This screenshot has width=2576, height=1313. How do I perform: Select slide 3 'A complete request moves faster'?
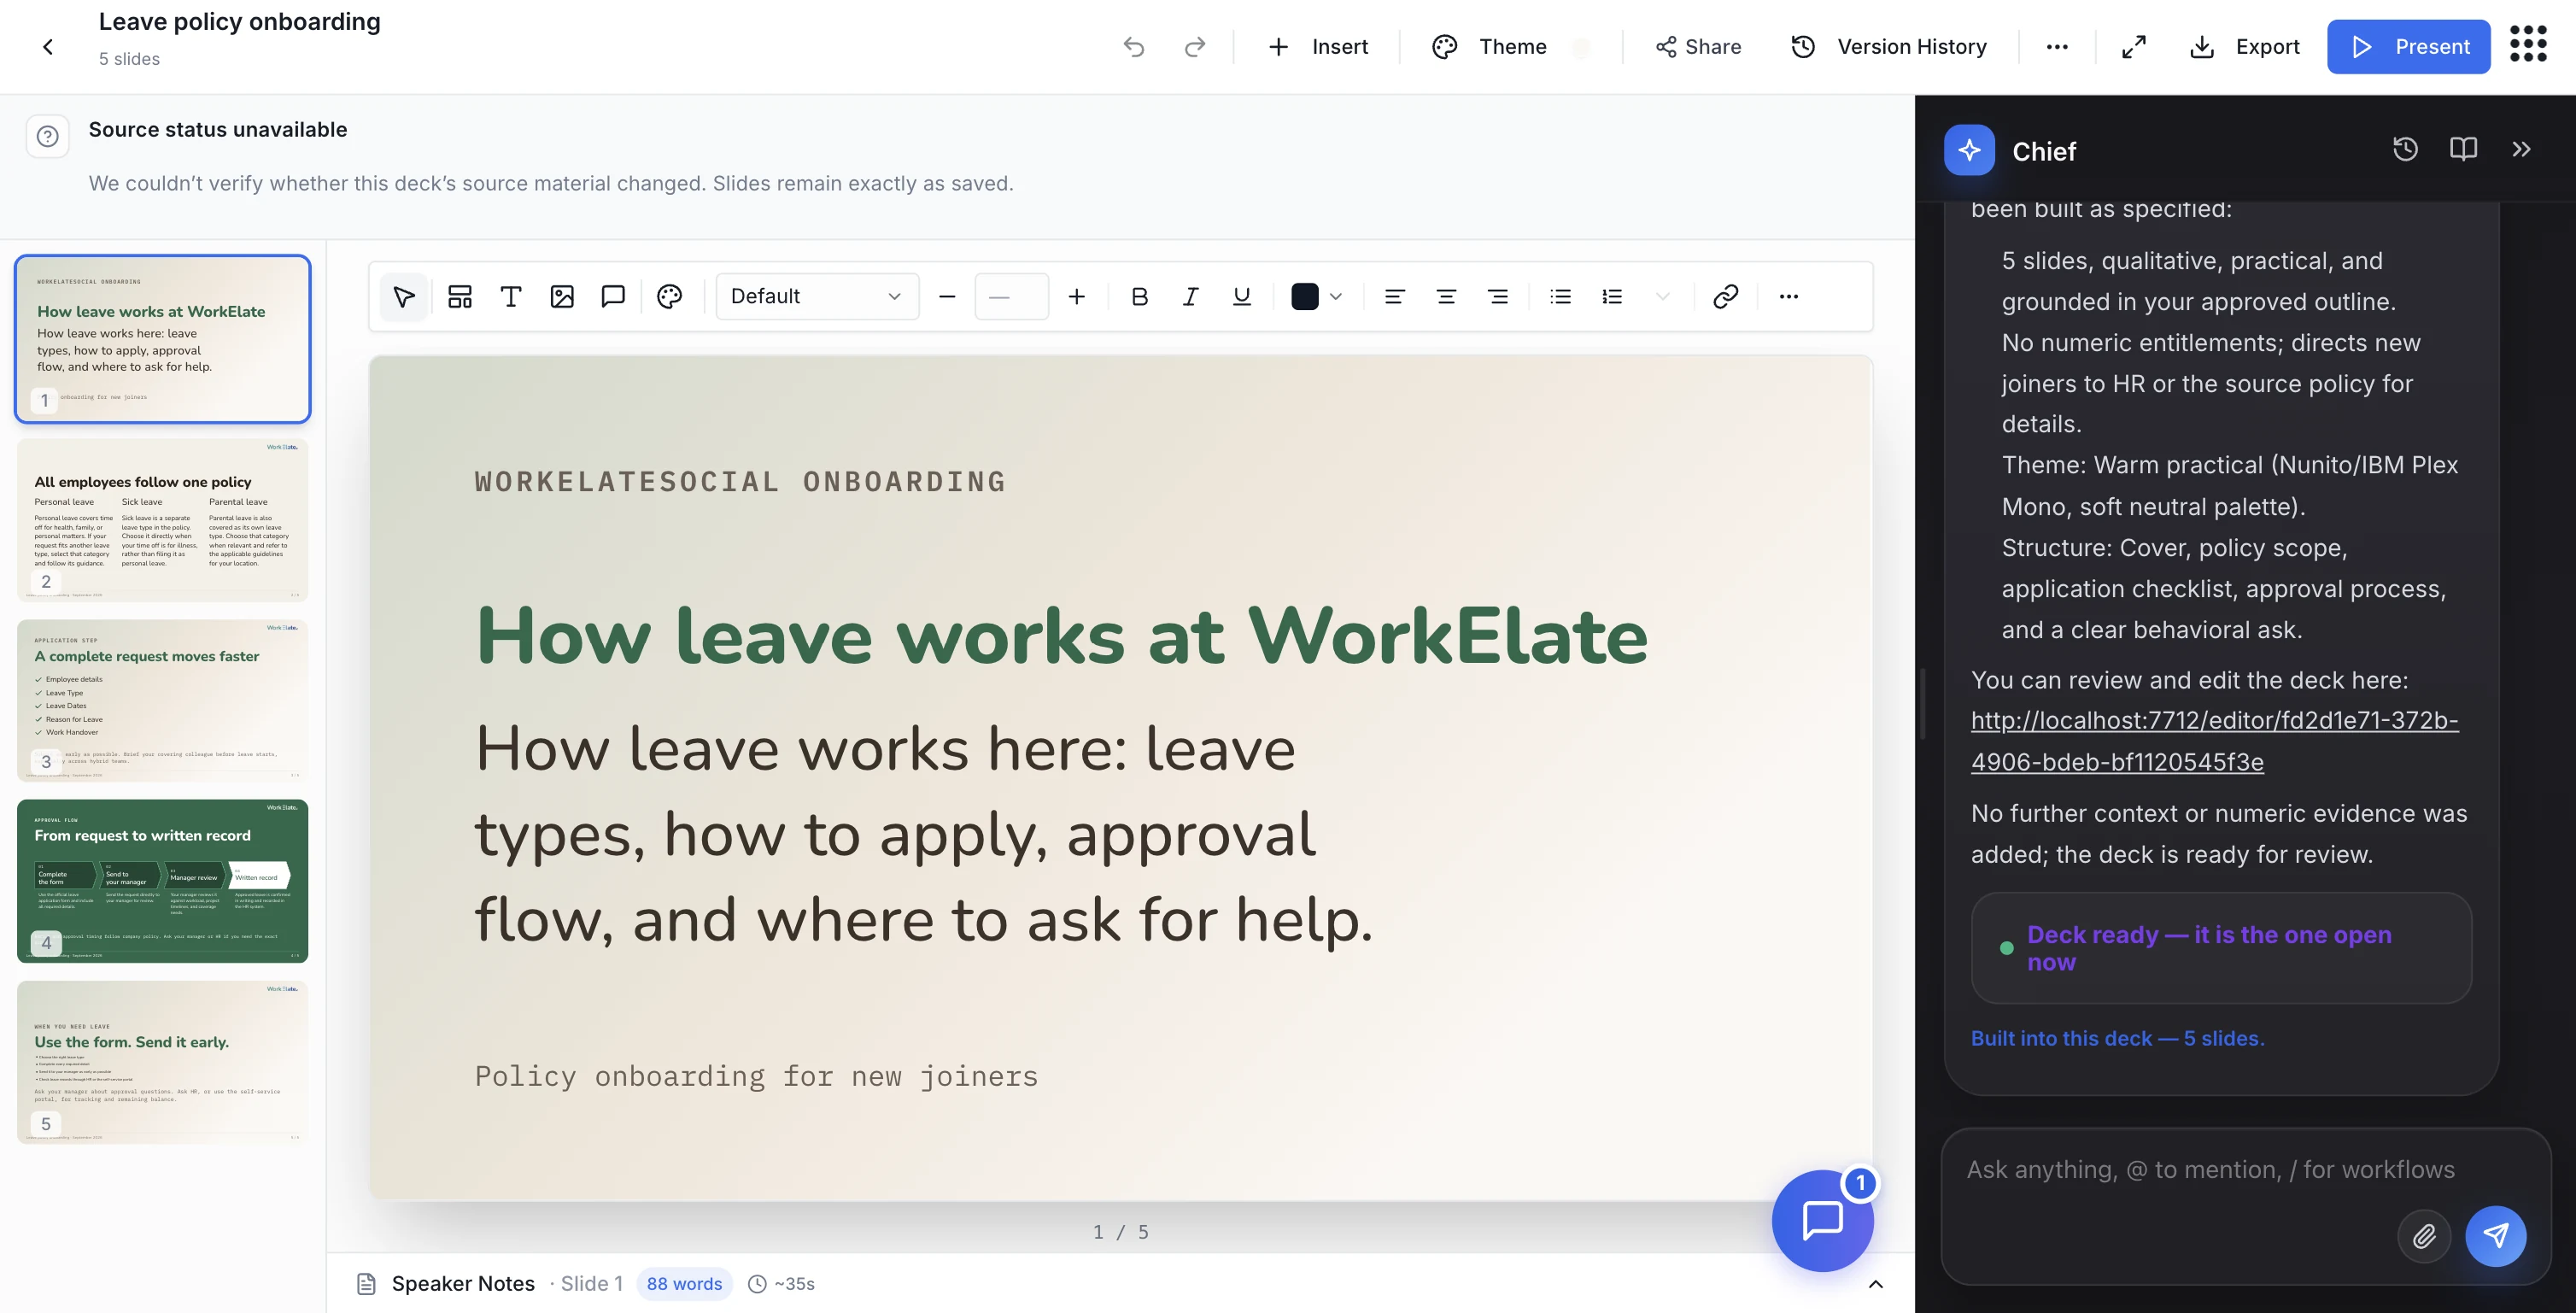[162, 700]
